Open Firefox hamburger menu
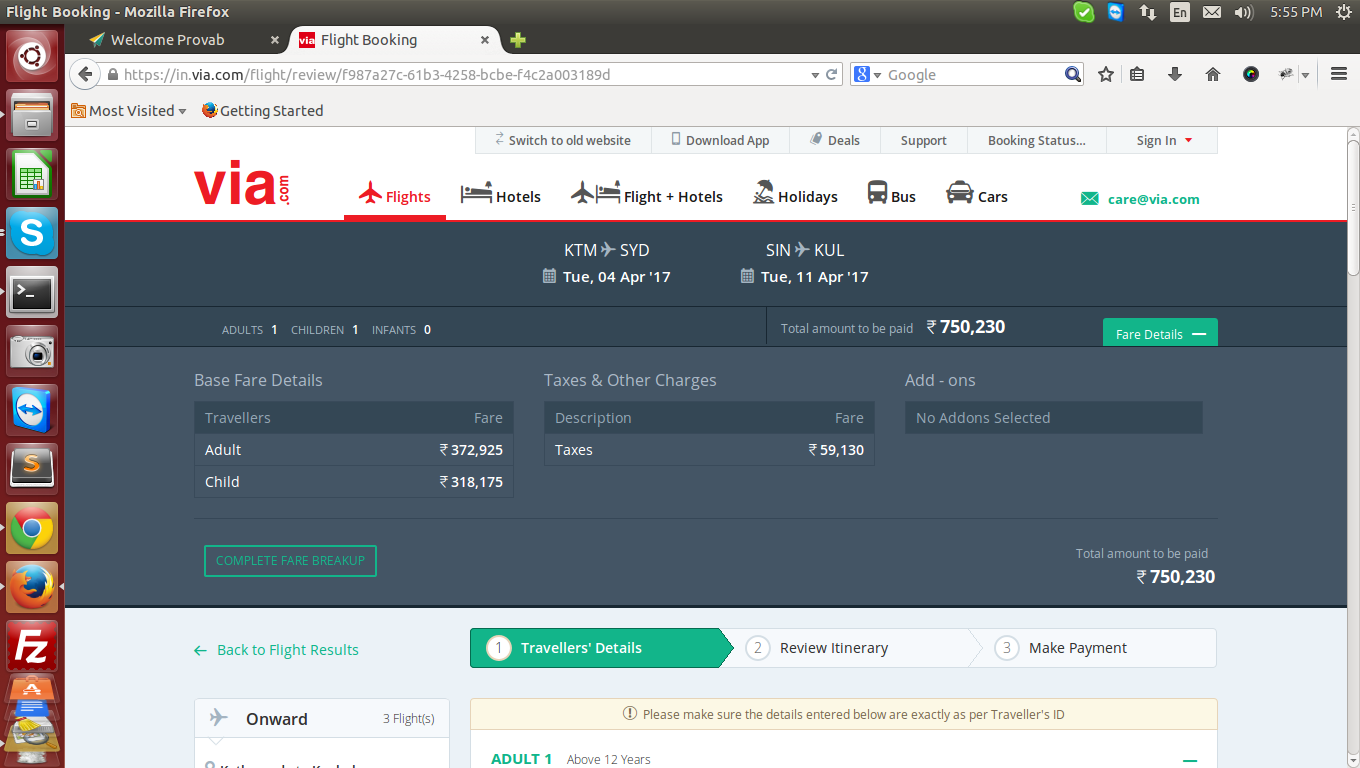Screen dimensions: 1360x768 coord(1339,74)
